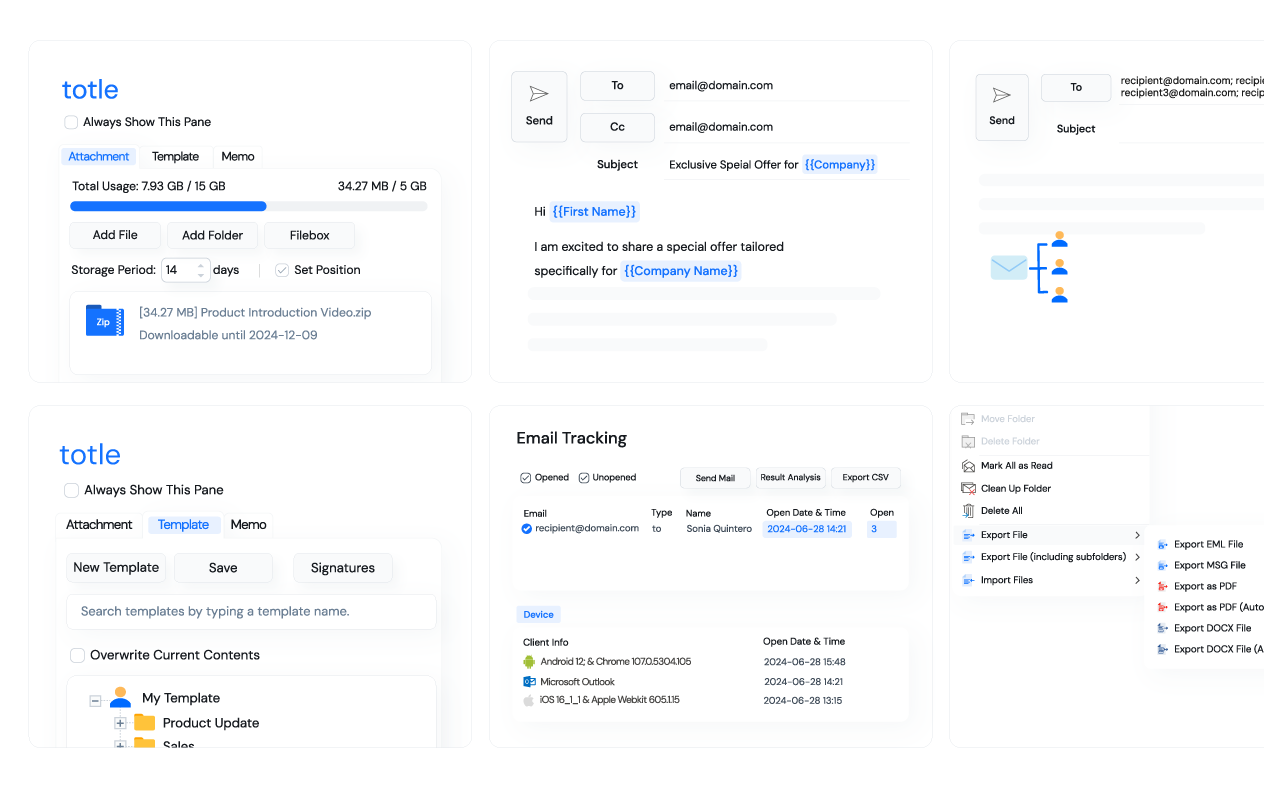Click the Clean Up Folder icon
The height and width of the screenshot is (788, 1264).
pos(967,488)
